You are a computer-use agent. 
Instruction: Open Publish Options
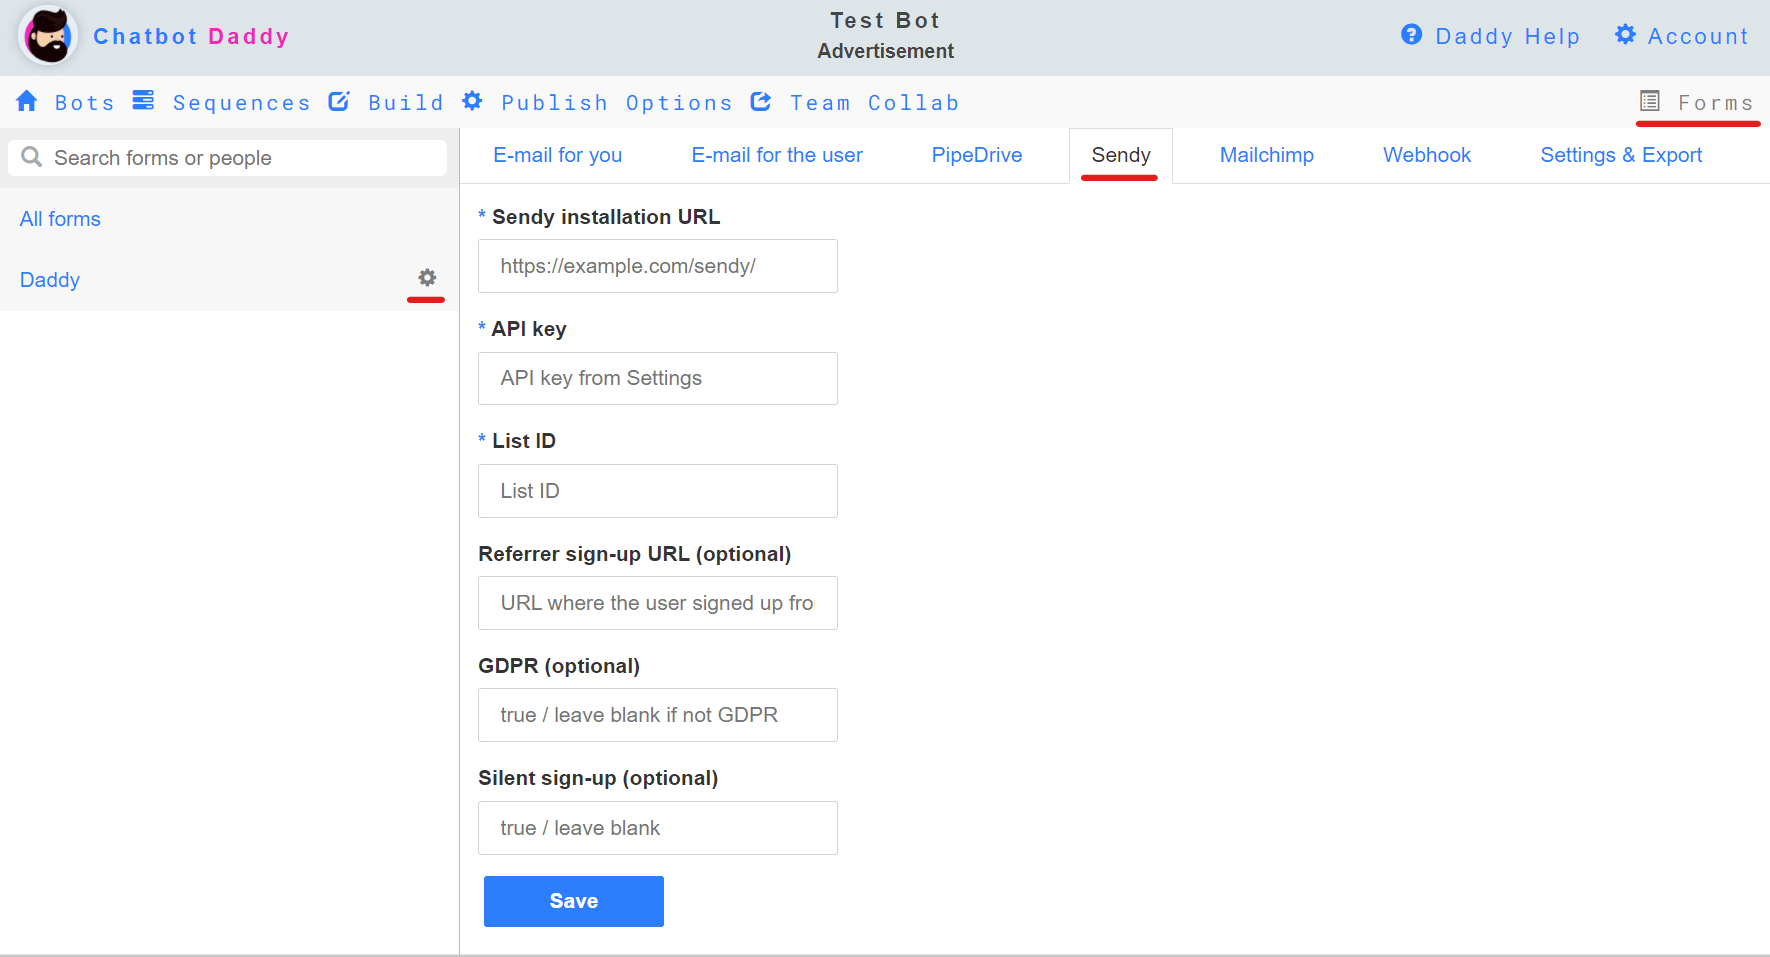pyautogui.click(x=617, y=103)
